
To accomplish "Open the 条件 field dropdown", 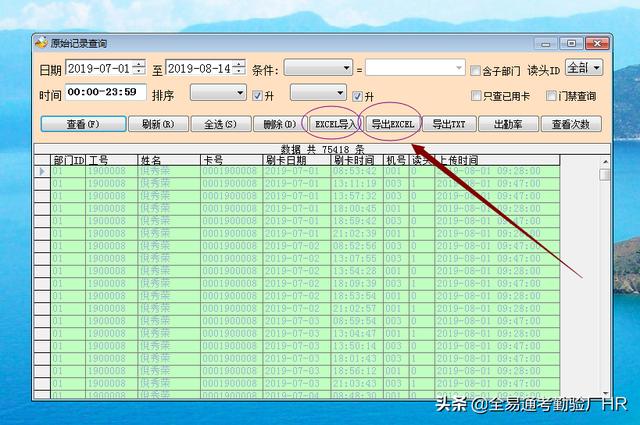I will (x=318, y=68).
